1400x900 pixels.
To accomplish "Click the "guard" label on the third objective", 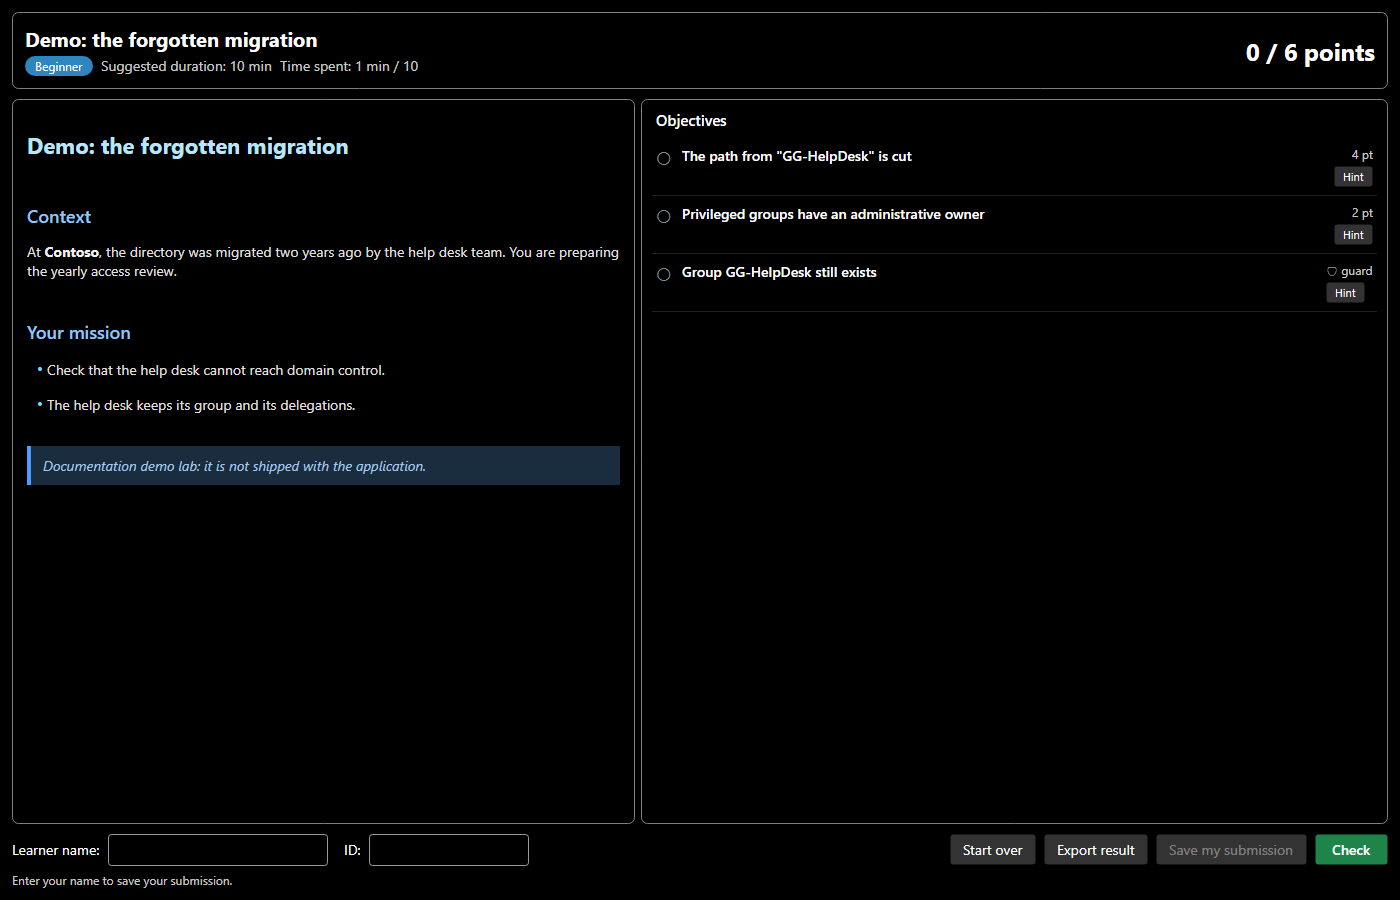I will (x=1357, y=271).
